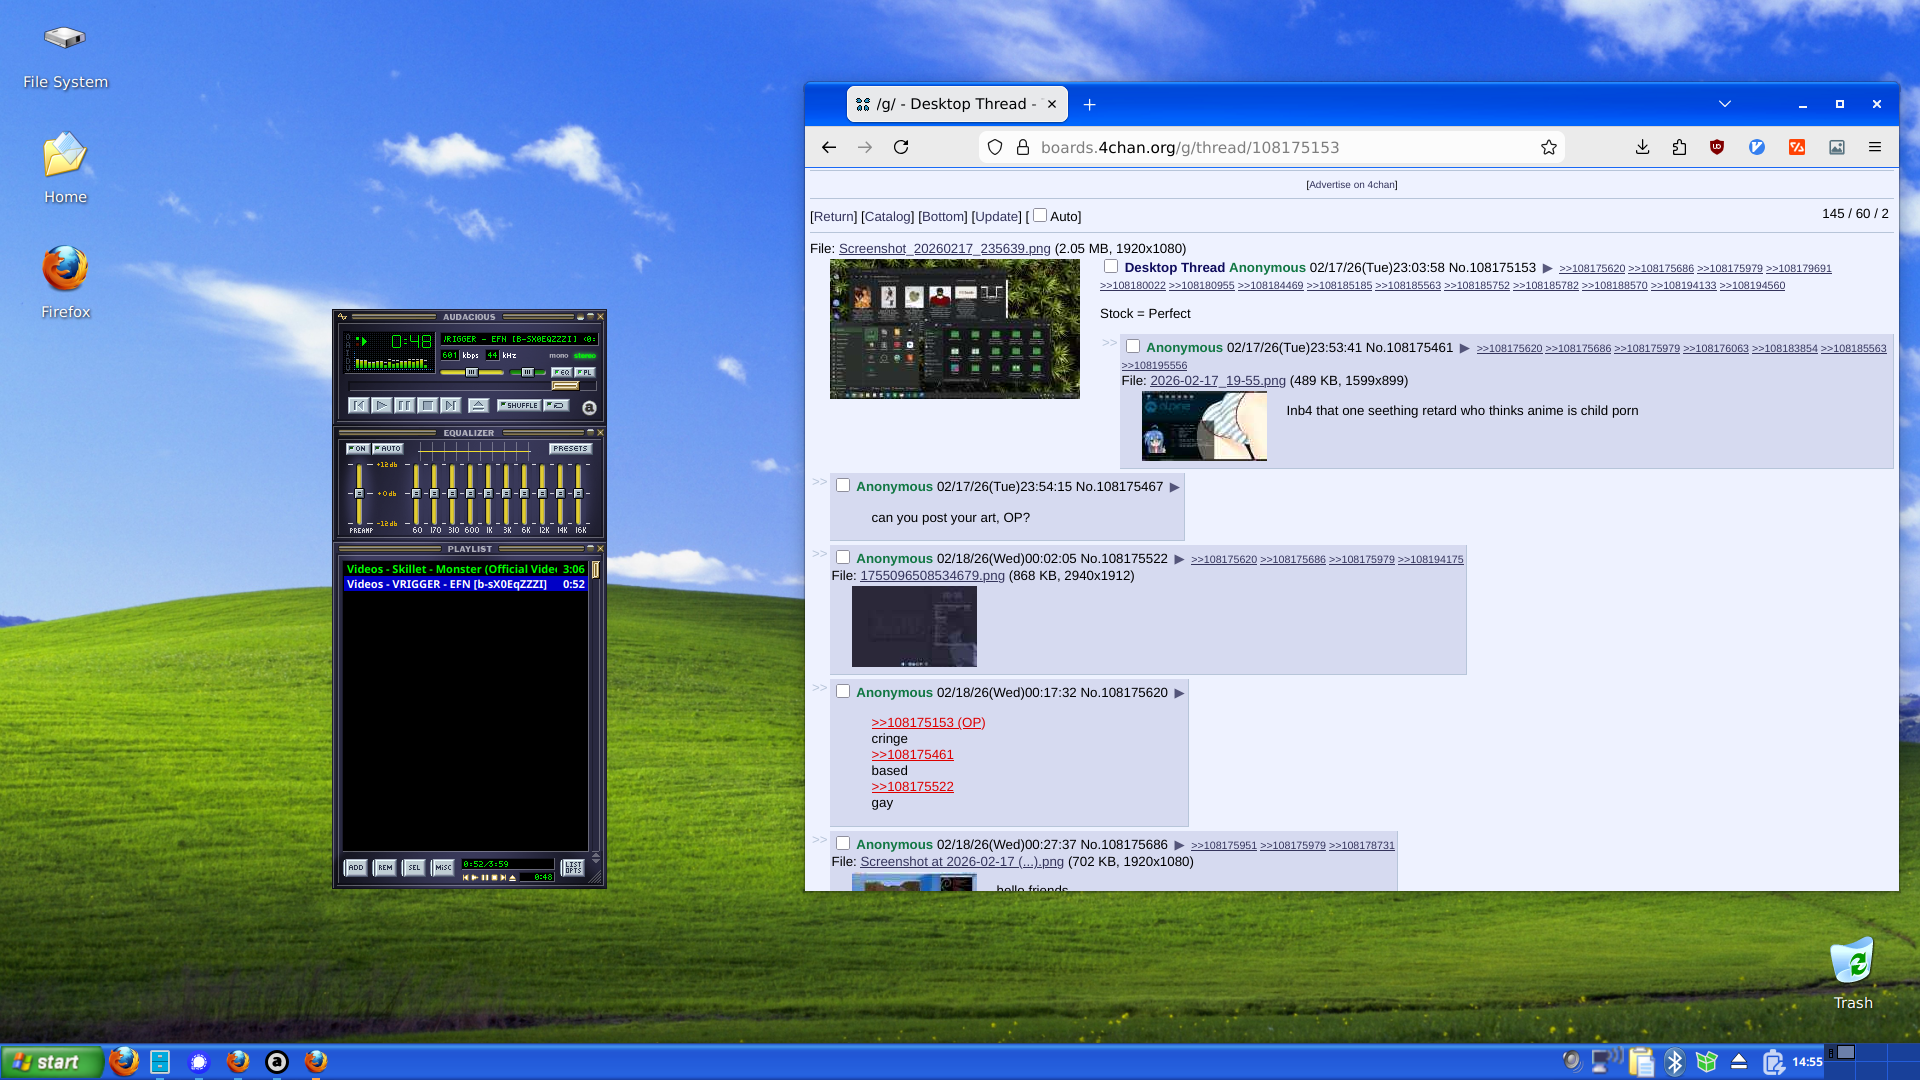Click Audacious icon in taskbar
The width and height of the screenshot is (1920, 1080).
click(277, 1062)
